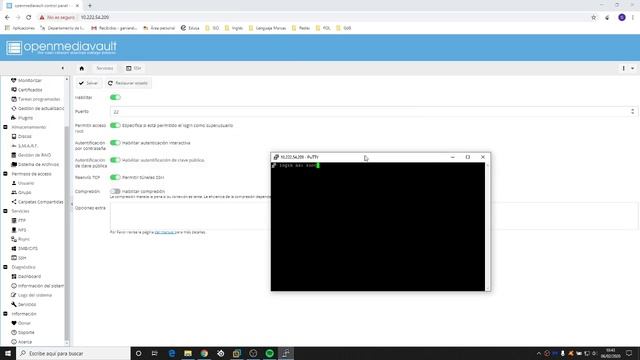Click inside the PuTTY terminal window

(x=378, y=227)
